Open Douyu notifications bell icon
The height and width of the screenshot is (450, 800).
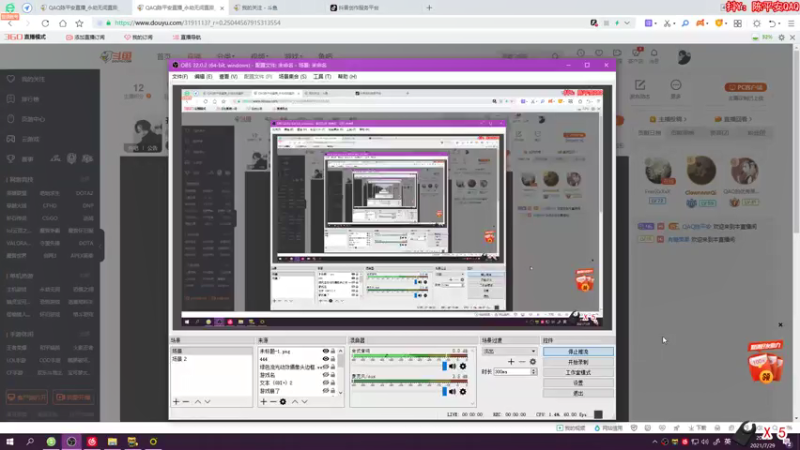[654, 53]
